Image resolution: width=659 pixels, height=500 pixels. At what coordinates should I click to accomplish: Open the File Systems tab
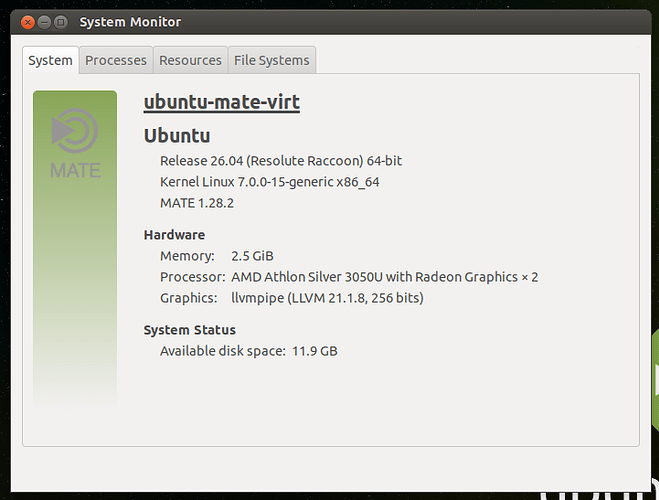click(x=272, y=60)
